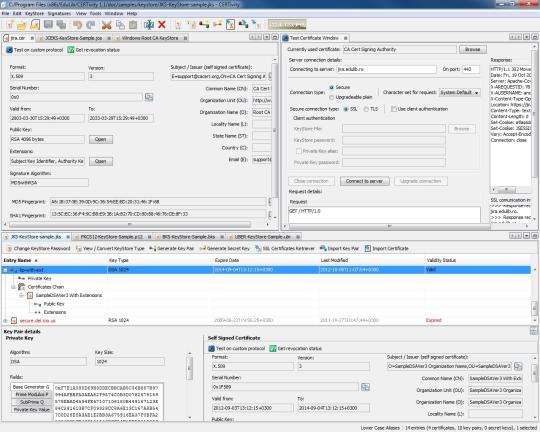The width and height of the screenshot is (540, 432).
Task: Click Generate Key Pair toolbar icon
Action: tap(153, 248)
